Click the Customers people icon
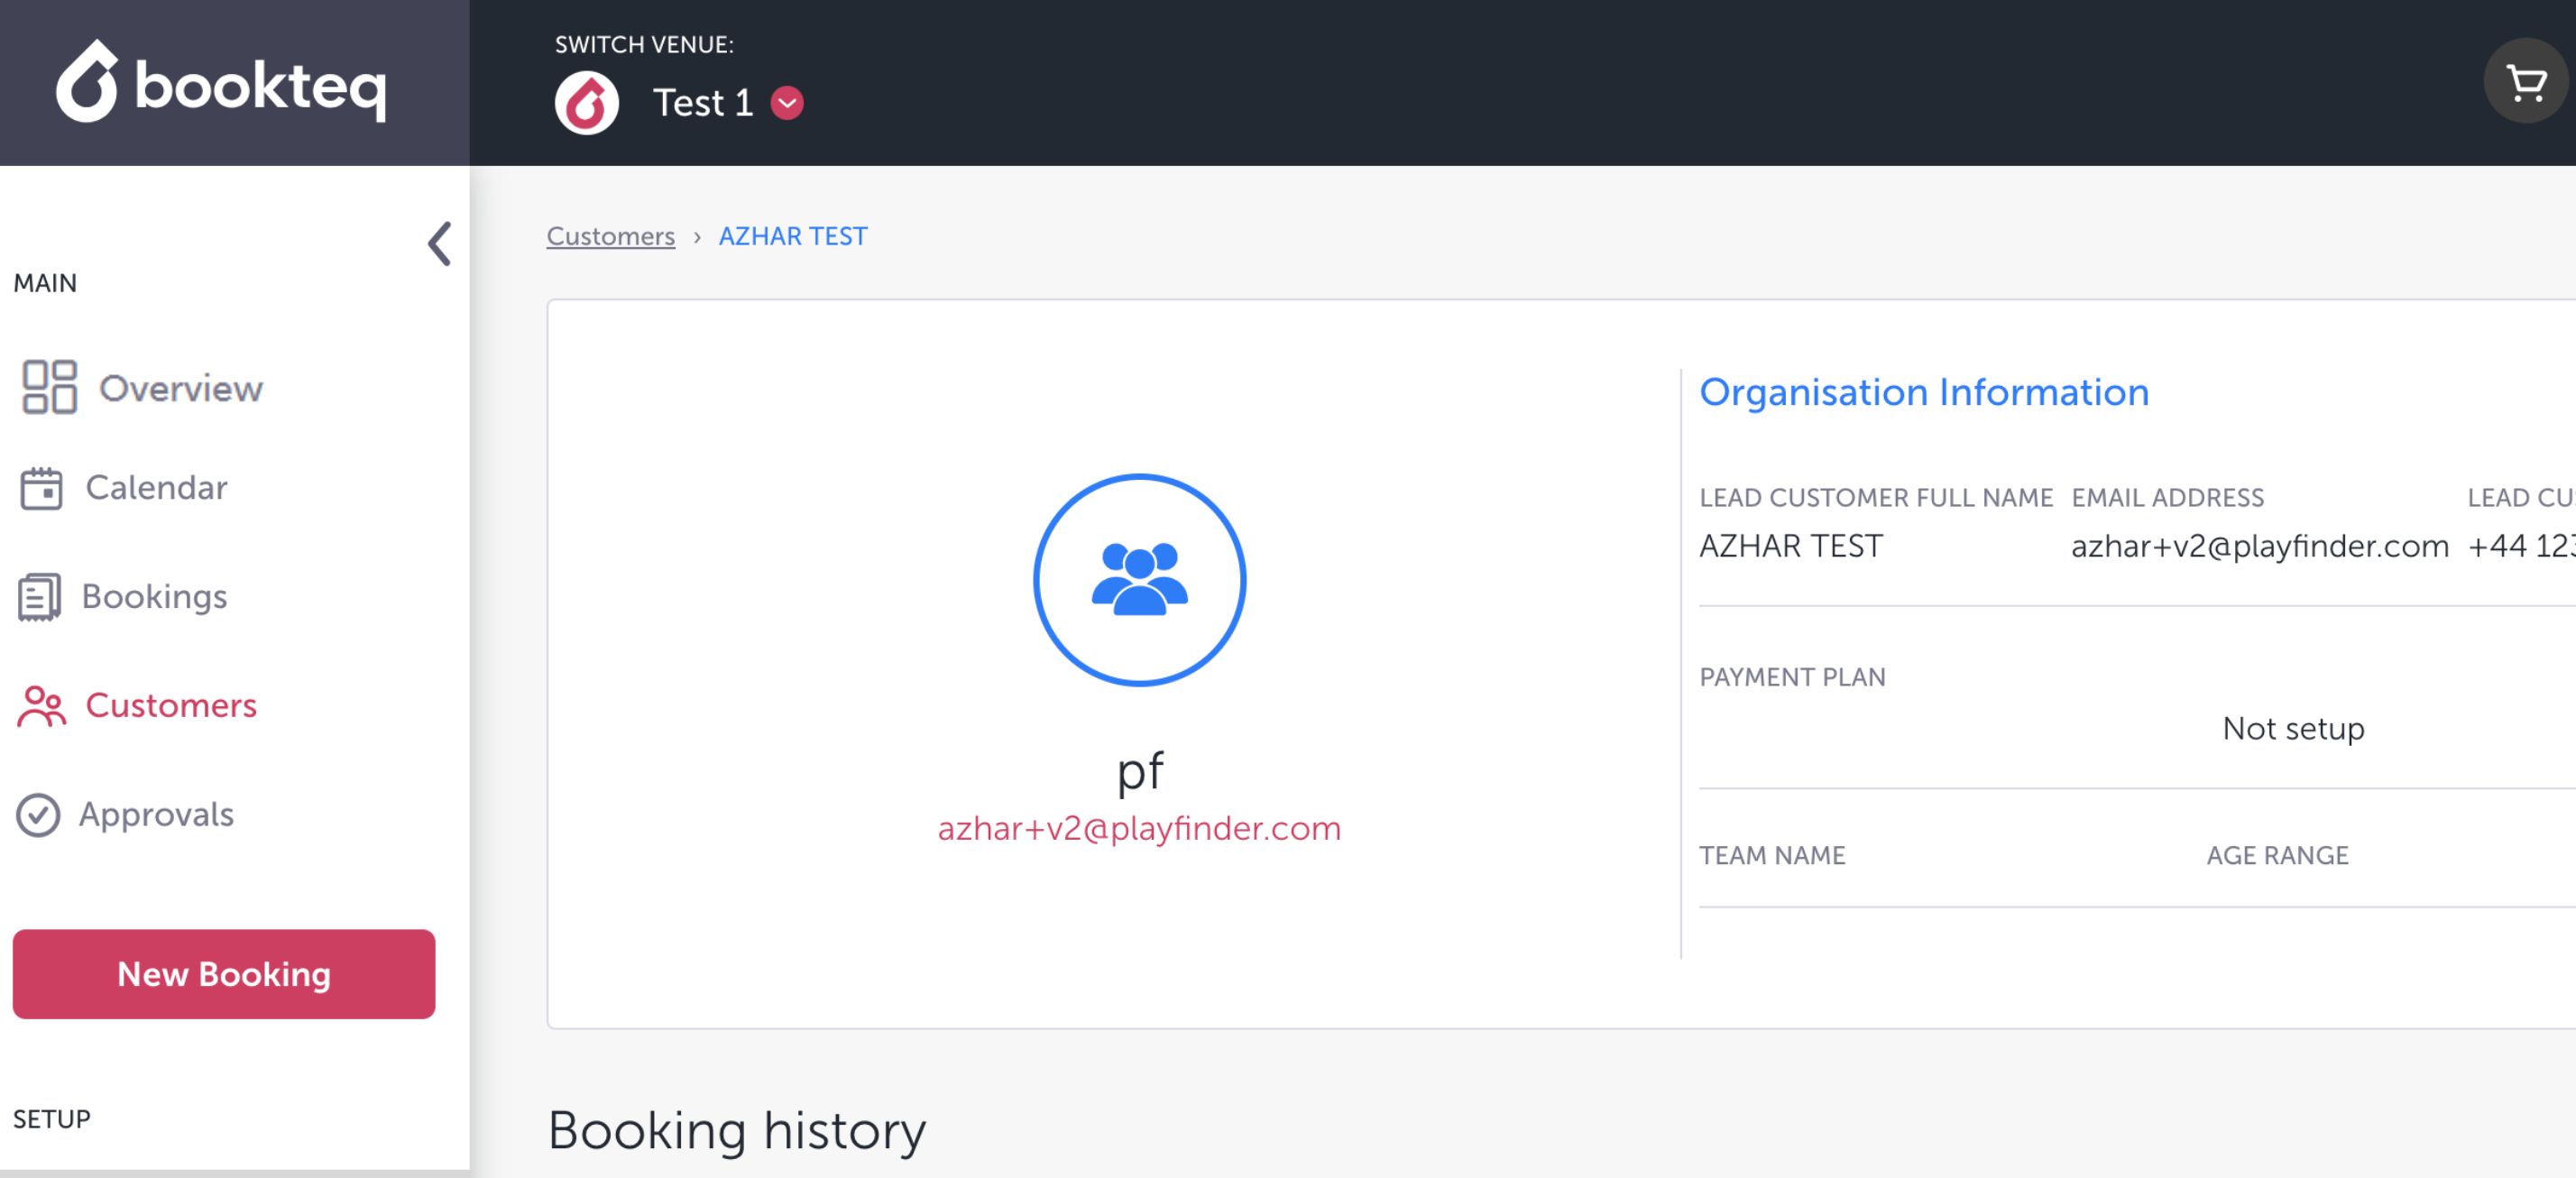2576x1178 pixels. pos(41,706)
